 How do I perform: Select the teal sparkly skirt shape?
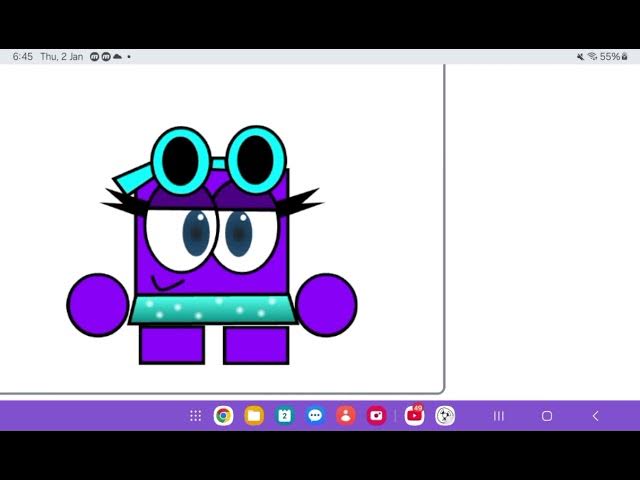pyautogui.click(x=213, y=309)
